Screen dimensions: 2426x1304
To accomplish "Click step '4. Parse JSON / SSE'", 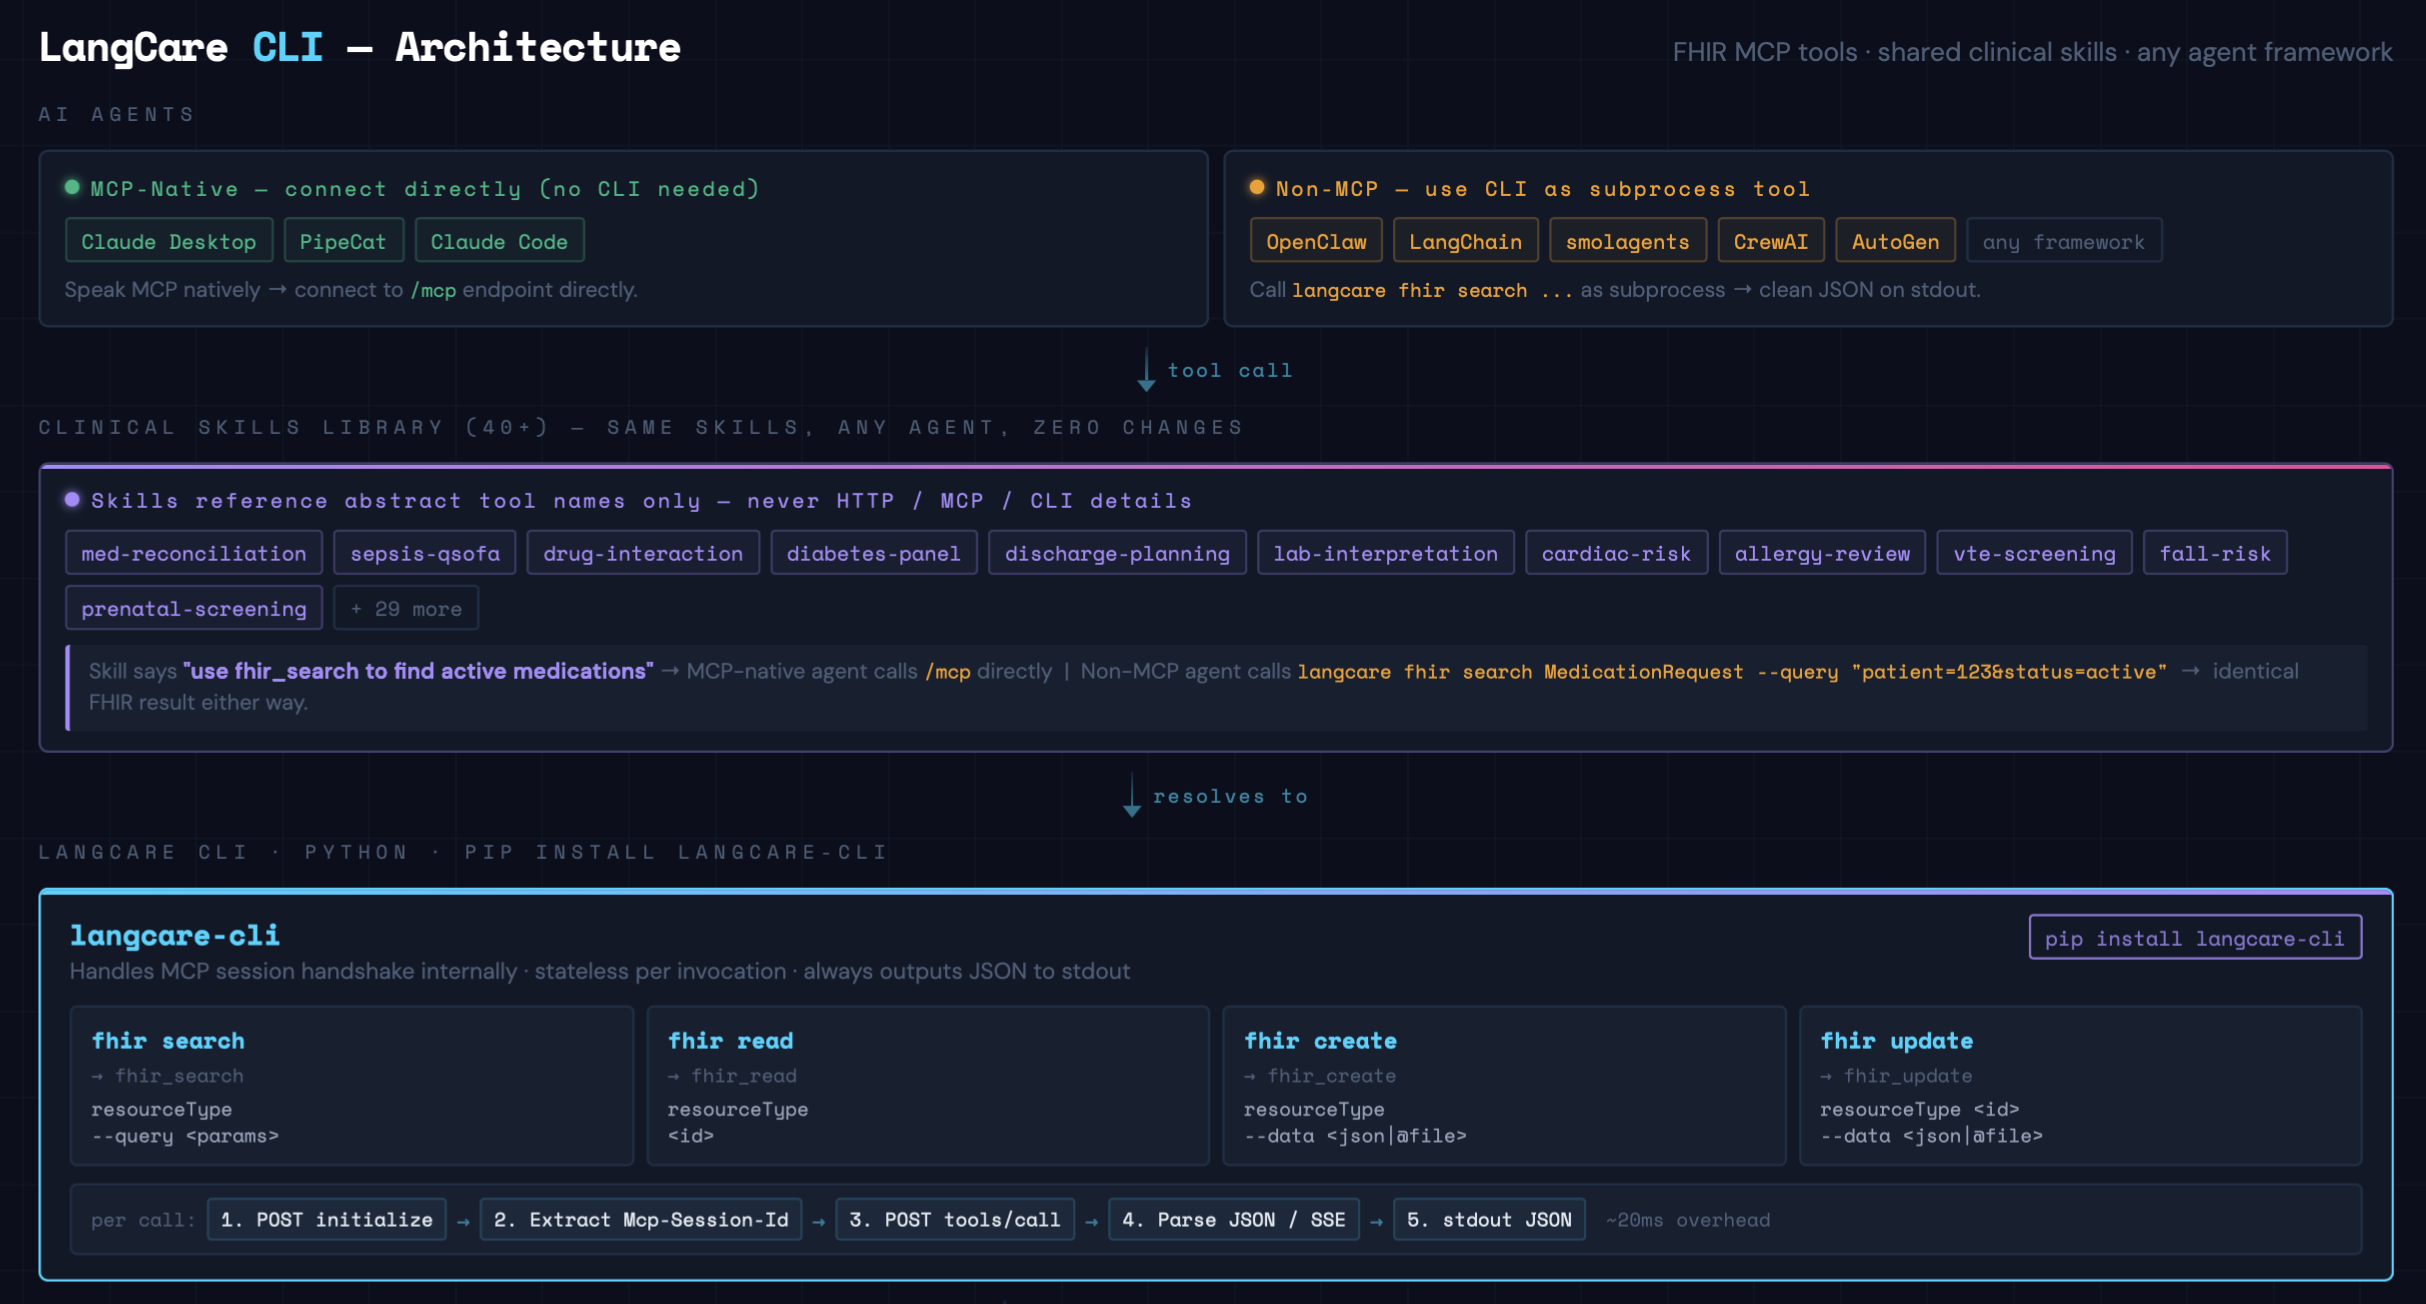I will pos(1234,1220).
